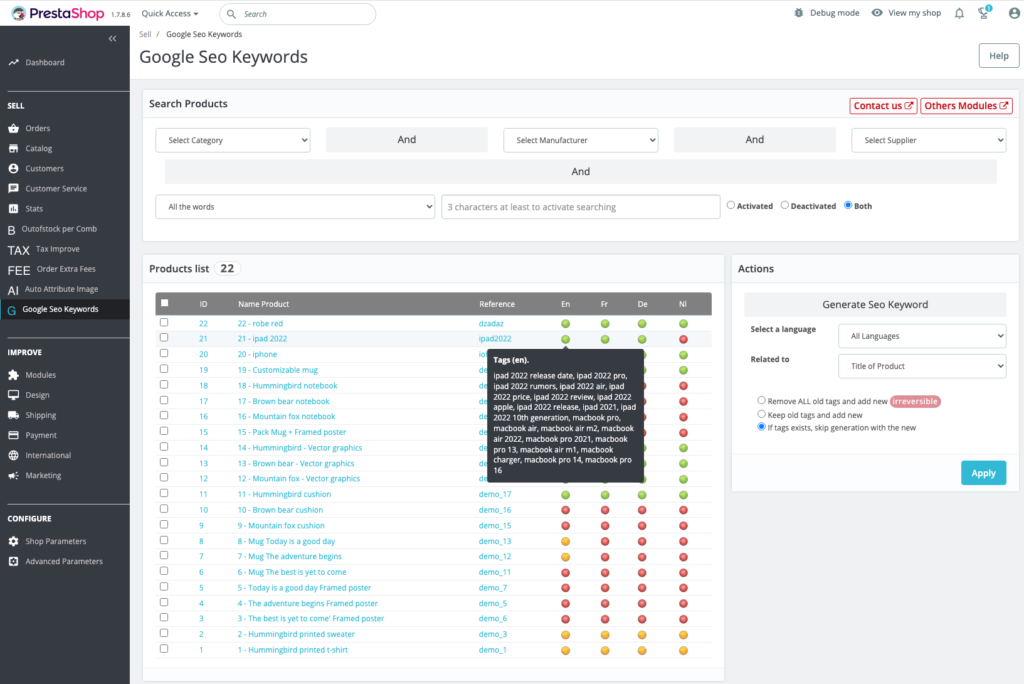1024x684 pixels.
Task: Click the trophy icon in header
Action: coord(984,12)
